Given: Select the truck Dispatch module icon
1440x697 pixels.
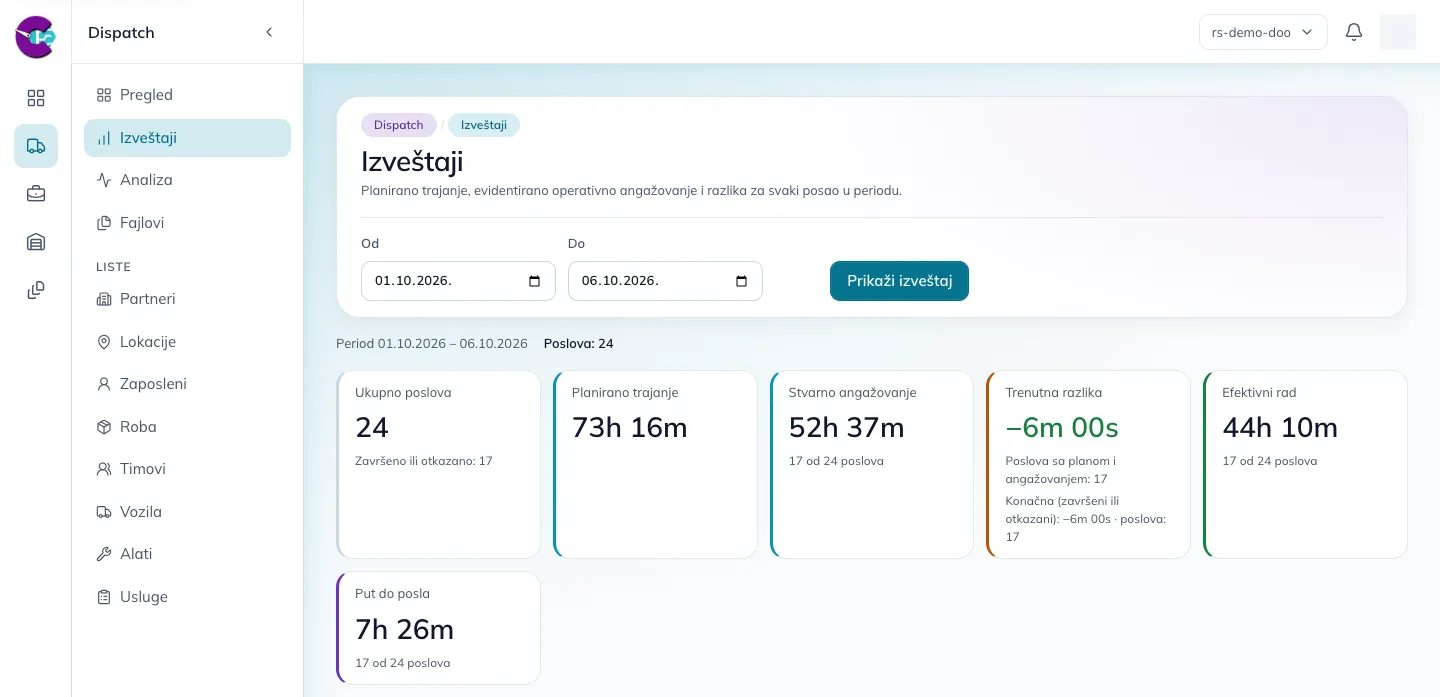Looking at the screenshot, I should click(x=36, y=146).
